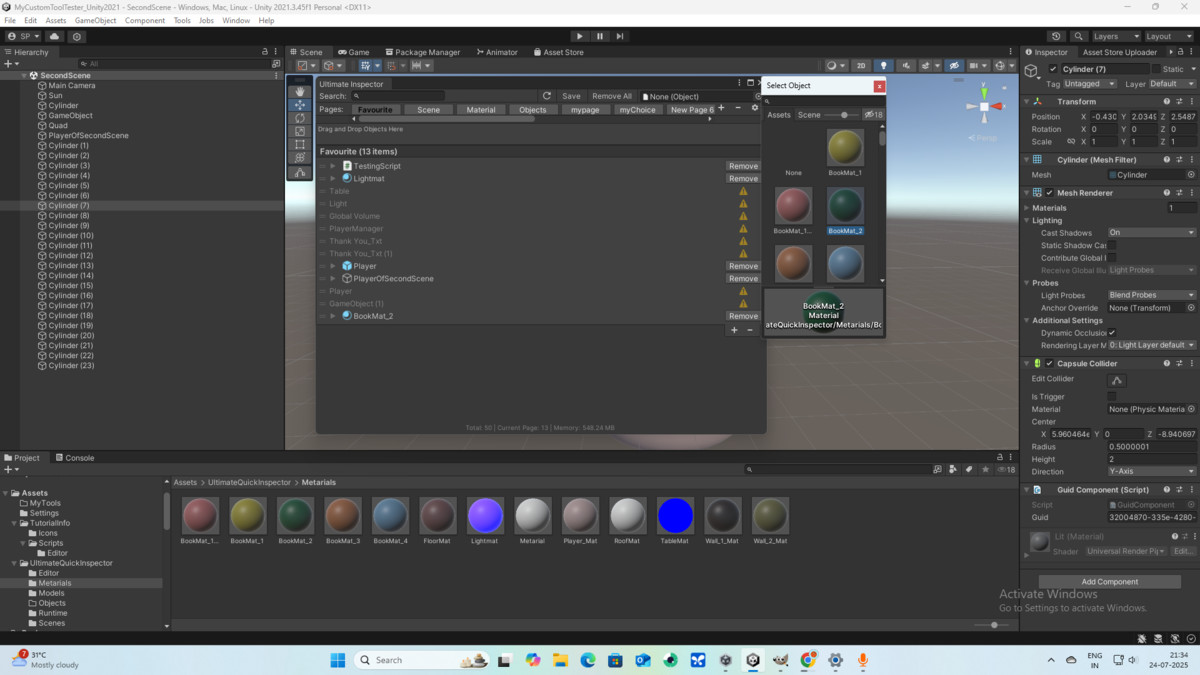This screenshot has width=1200, height=675.
Task: Click the Pause button
Action: tap(600, 36)
